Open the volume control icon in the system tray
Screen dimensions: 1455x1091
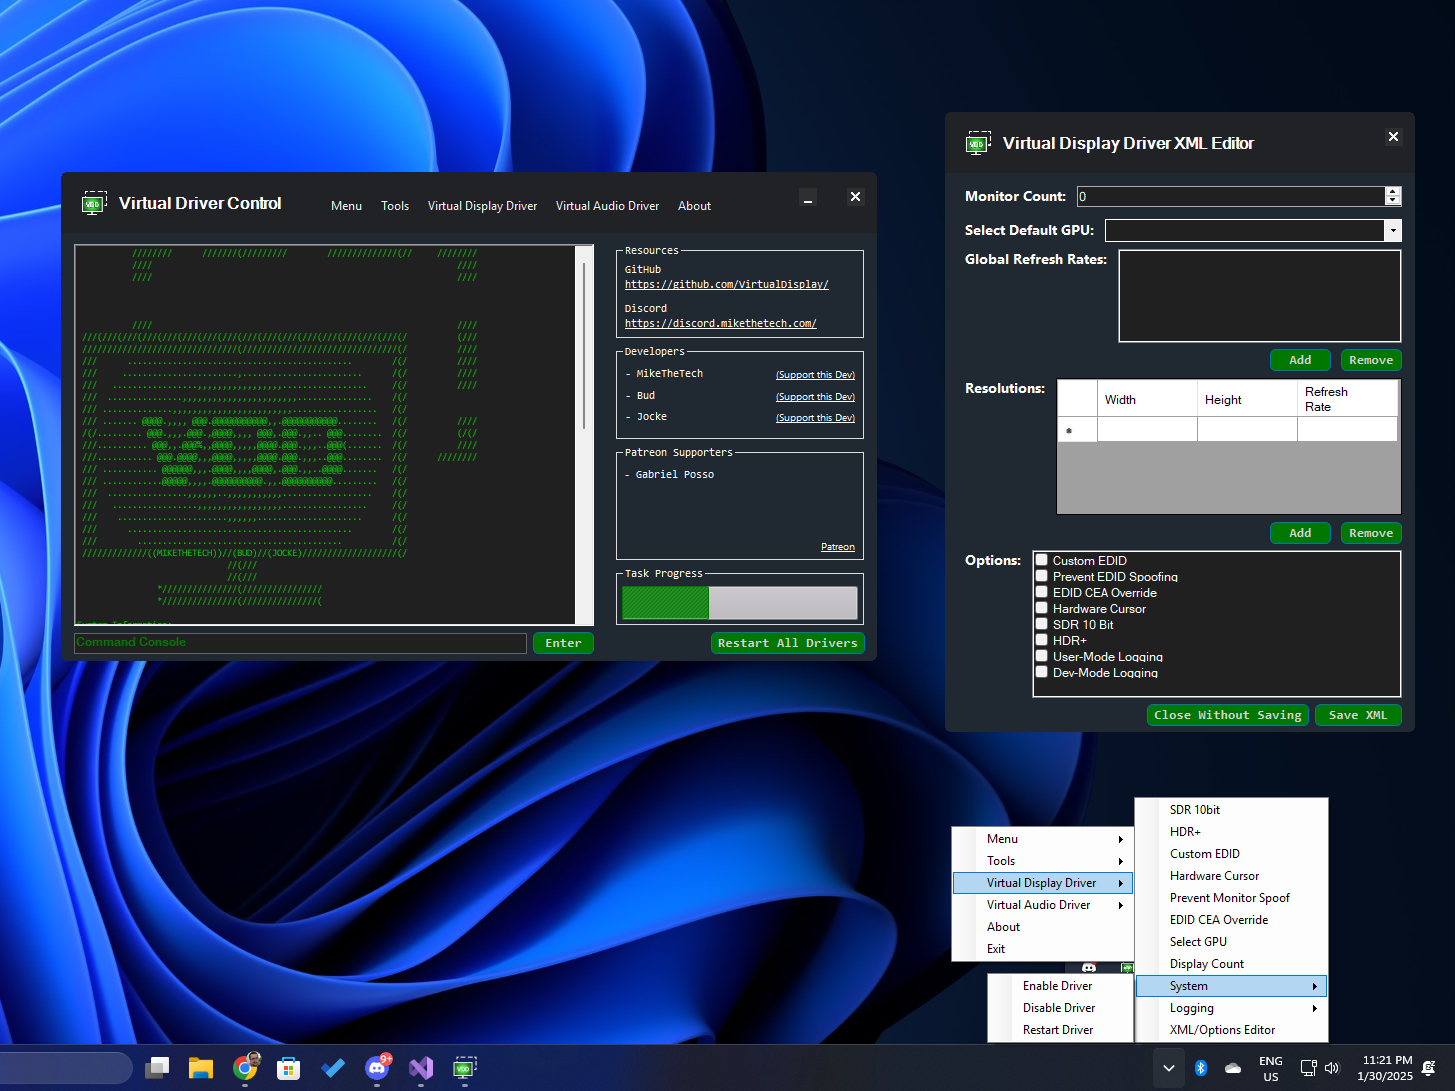pos(1332,1068)
